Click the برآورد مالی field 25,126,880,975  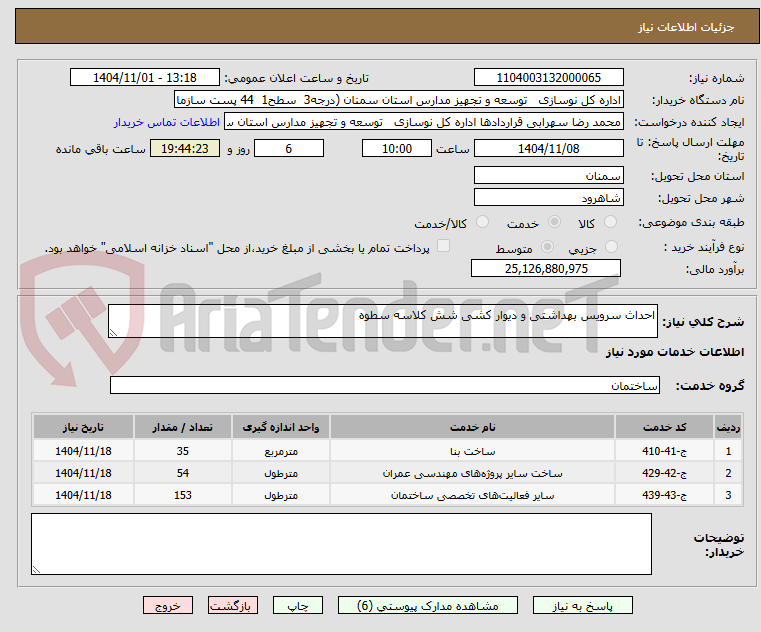pos(546,268)
